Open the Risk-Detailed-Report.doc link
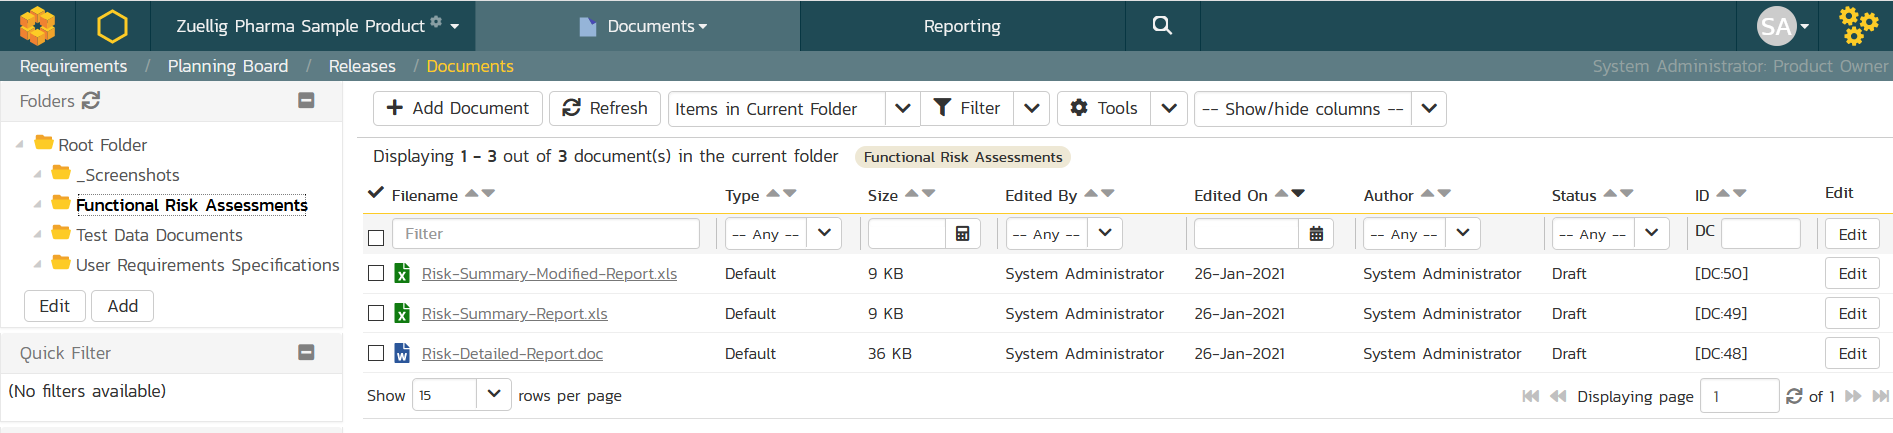The image size is (1893, 433). point(512,354)
